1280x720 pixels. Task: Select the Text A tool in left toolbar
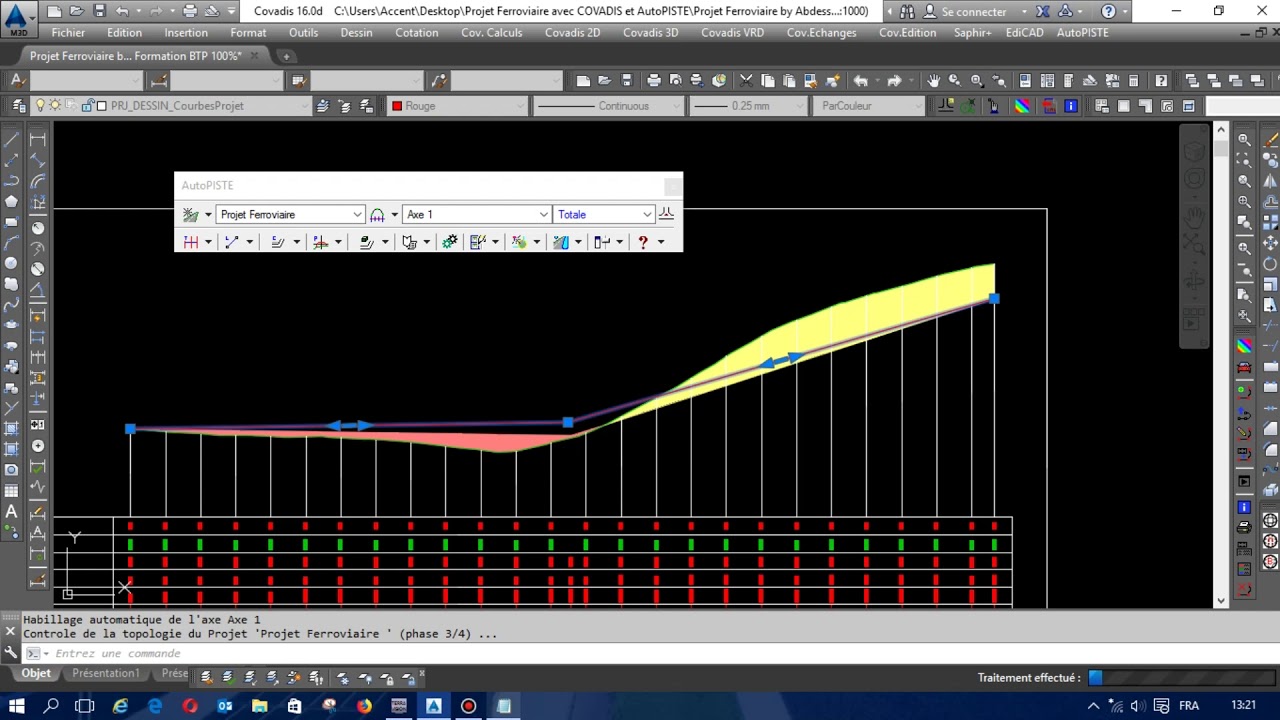(12, 511)
